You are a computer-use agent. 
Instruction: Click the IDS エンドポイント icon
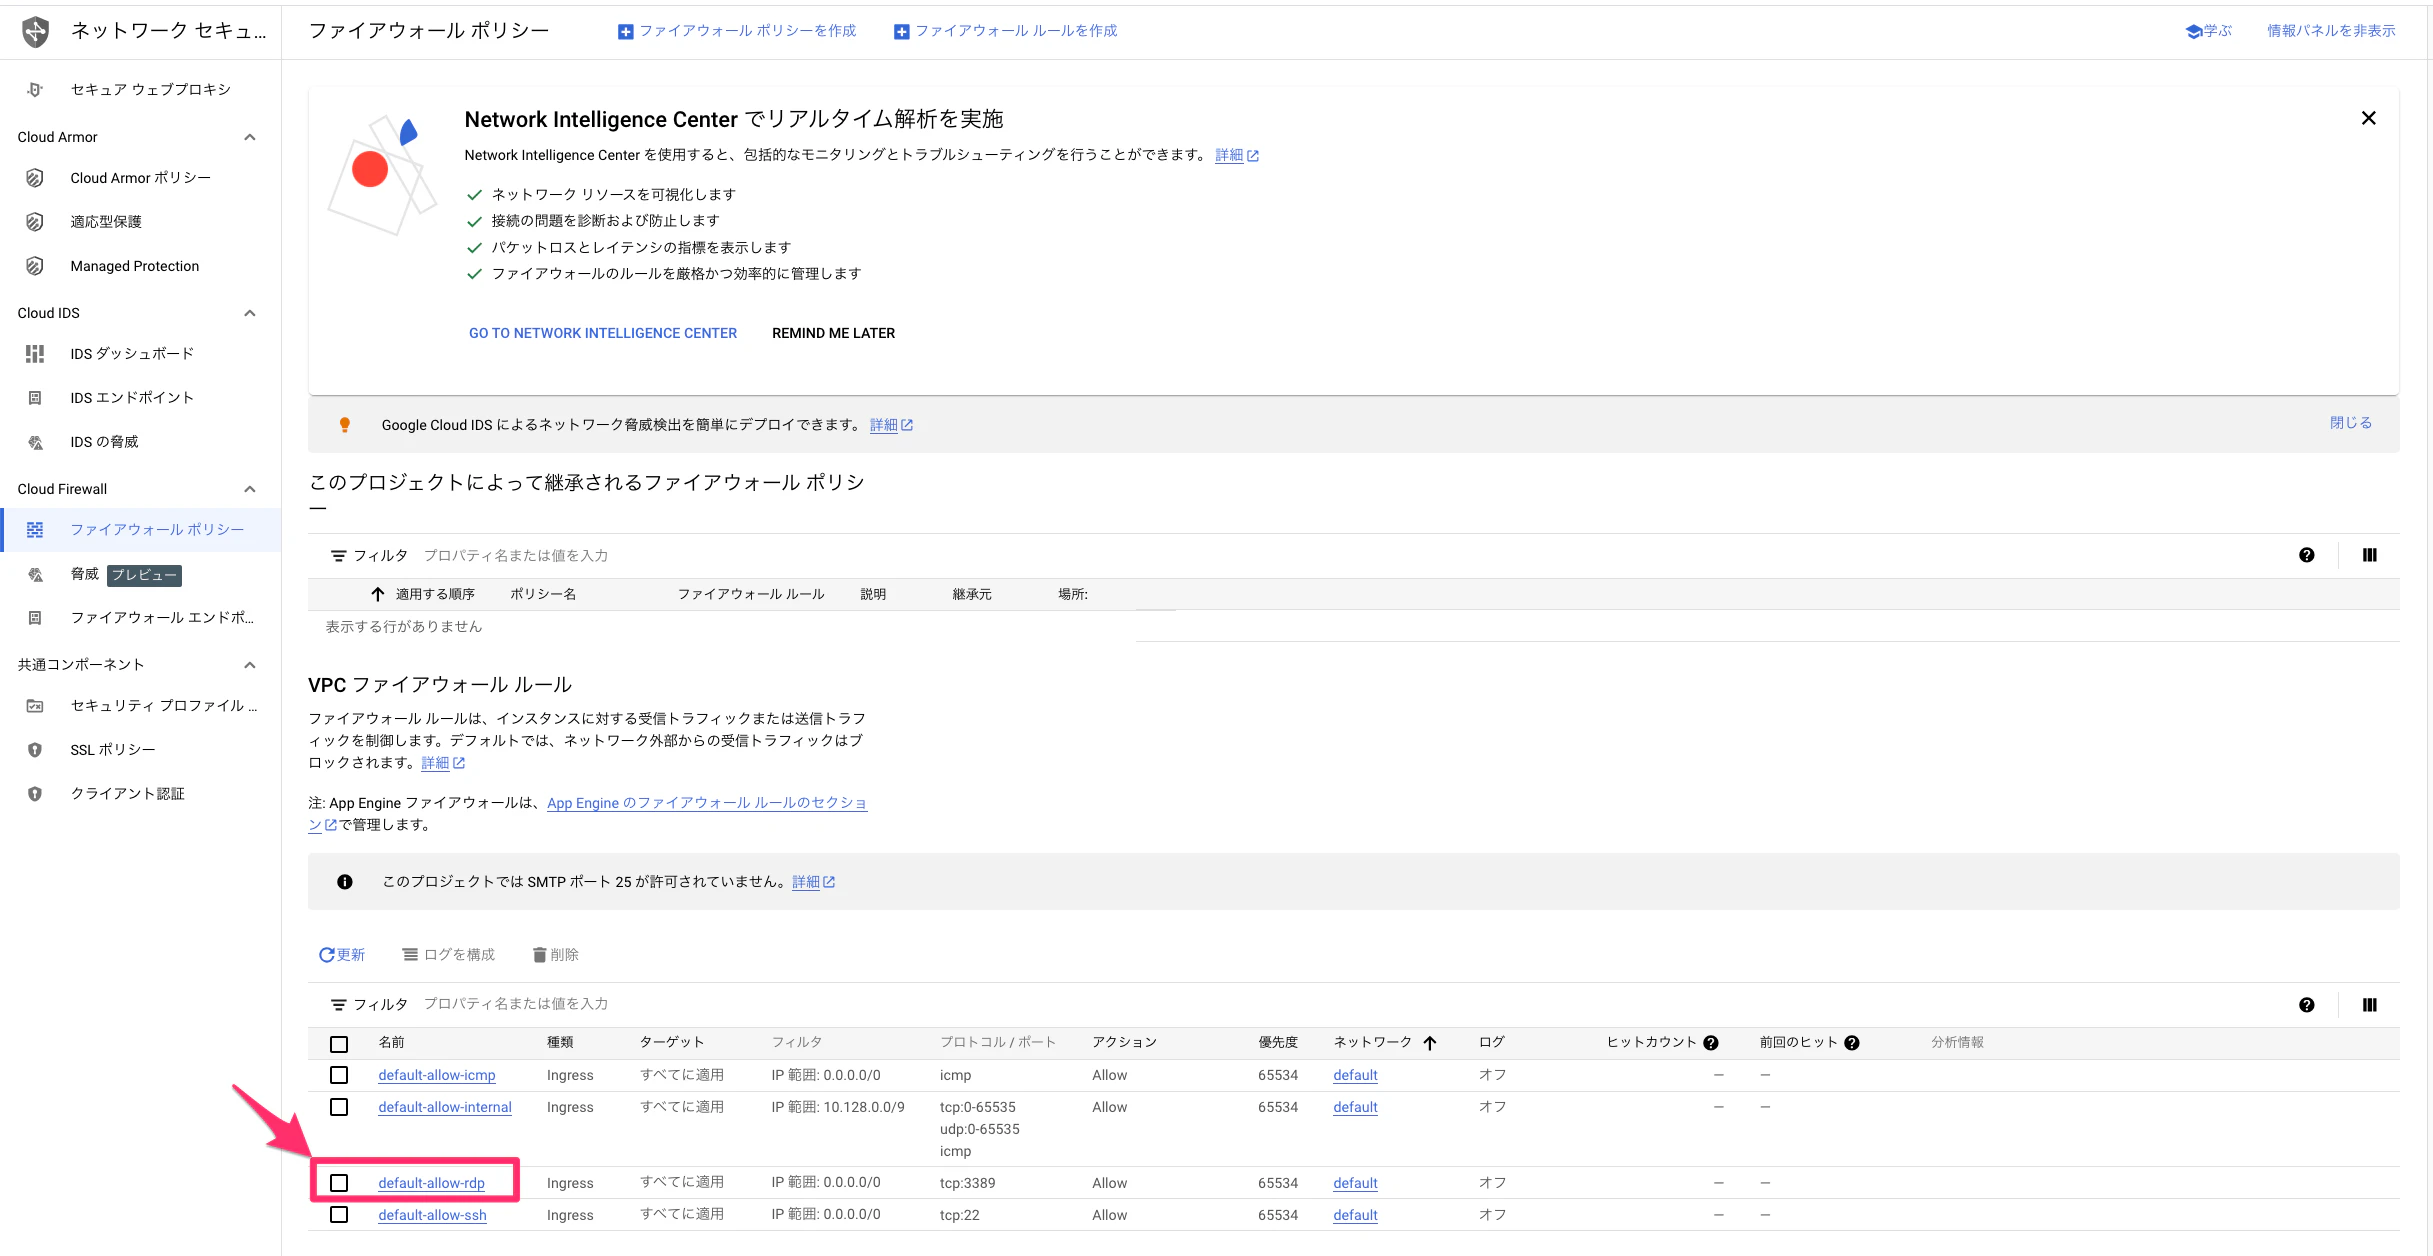click(35, 398)
